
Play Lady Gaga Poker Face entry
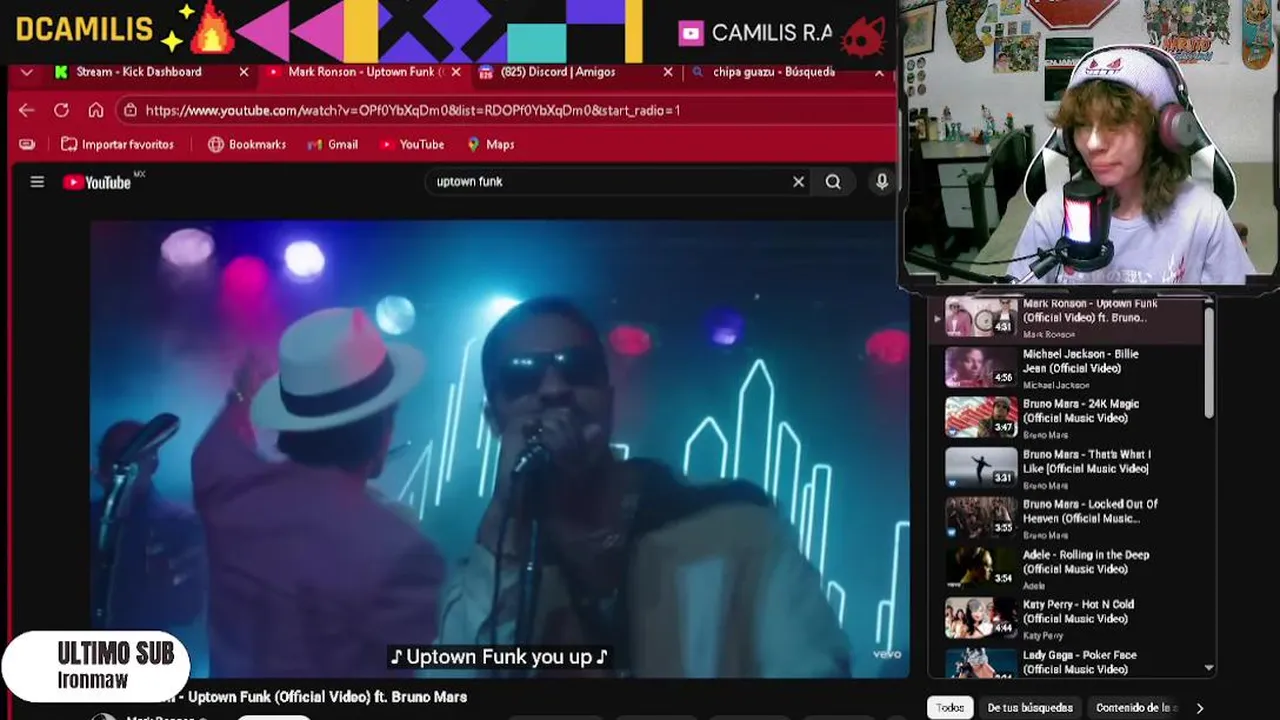1068,662
